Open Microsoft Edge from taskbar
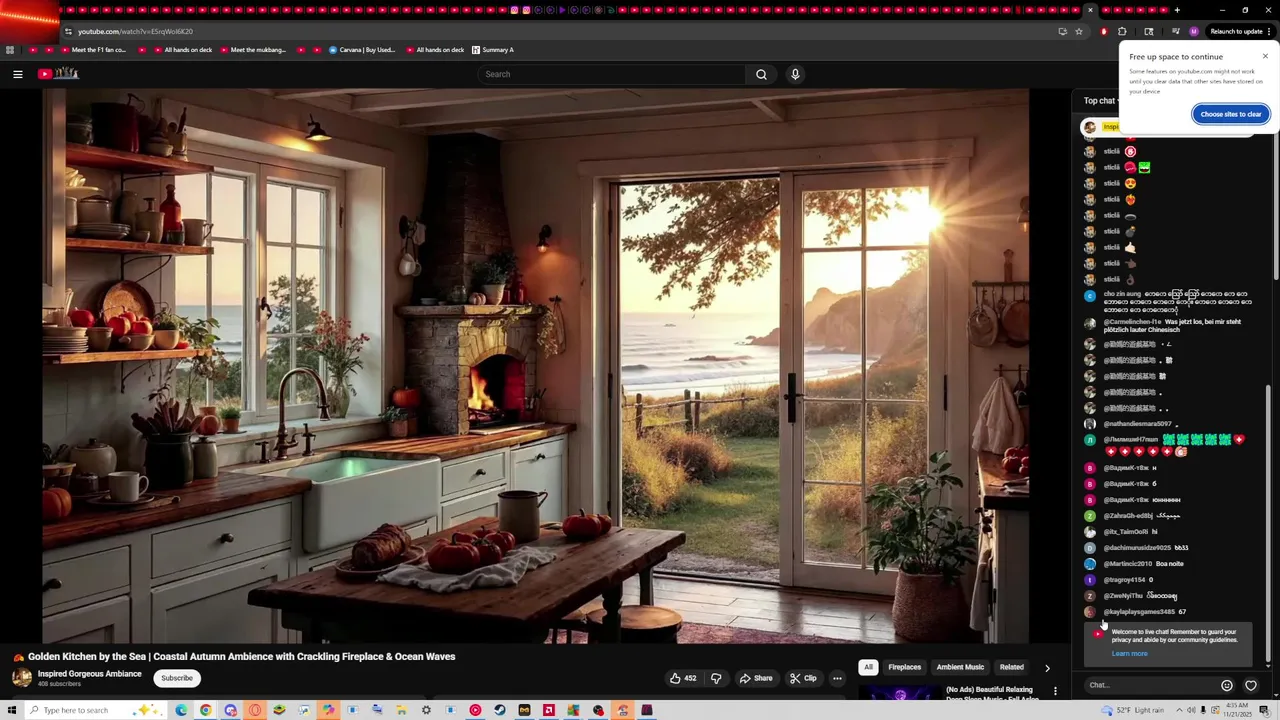This screenshot has width=1280, height=720. pos(181,710)
